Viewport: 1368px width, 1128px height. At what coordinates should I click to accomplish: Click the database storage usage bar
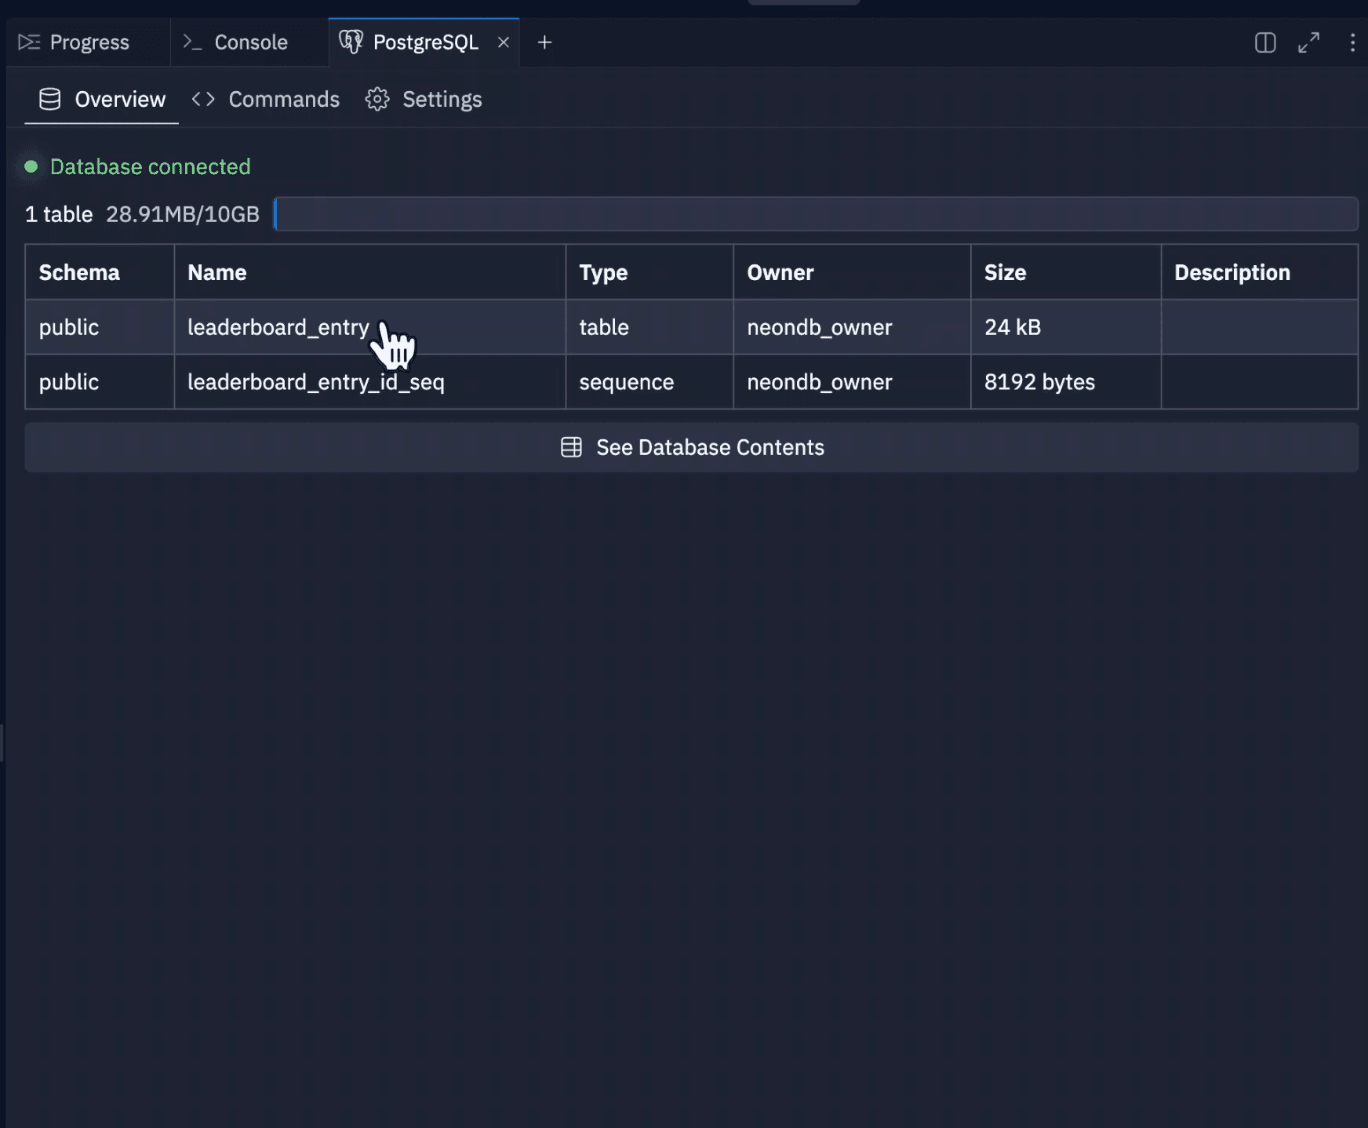[x=815, y=214]
